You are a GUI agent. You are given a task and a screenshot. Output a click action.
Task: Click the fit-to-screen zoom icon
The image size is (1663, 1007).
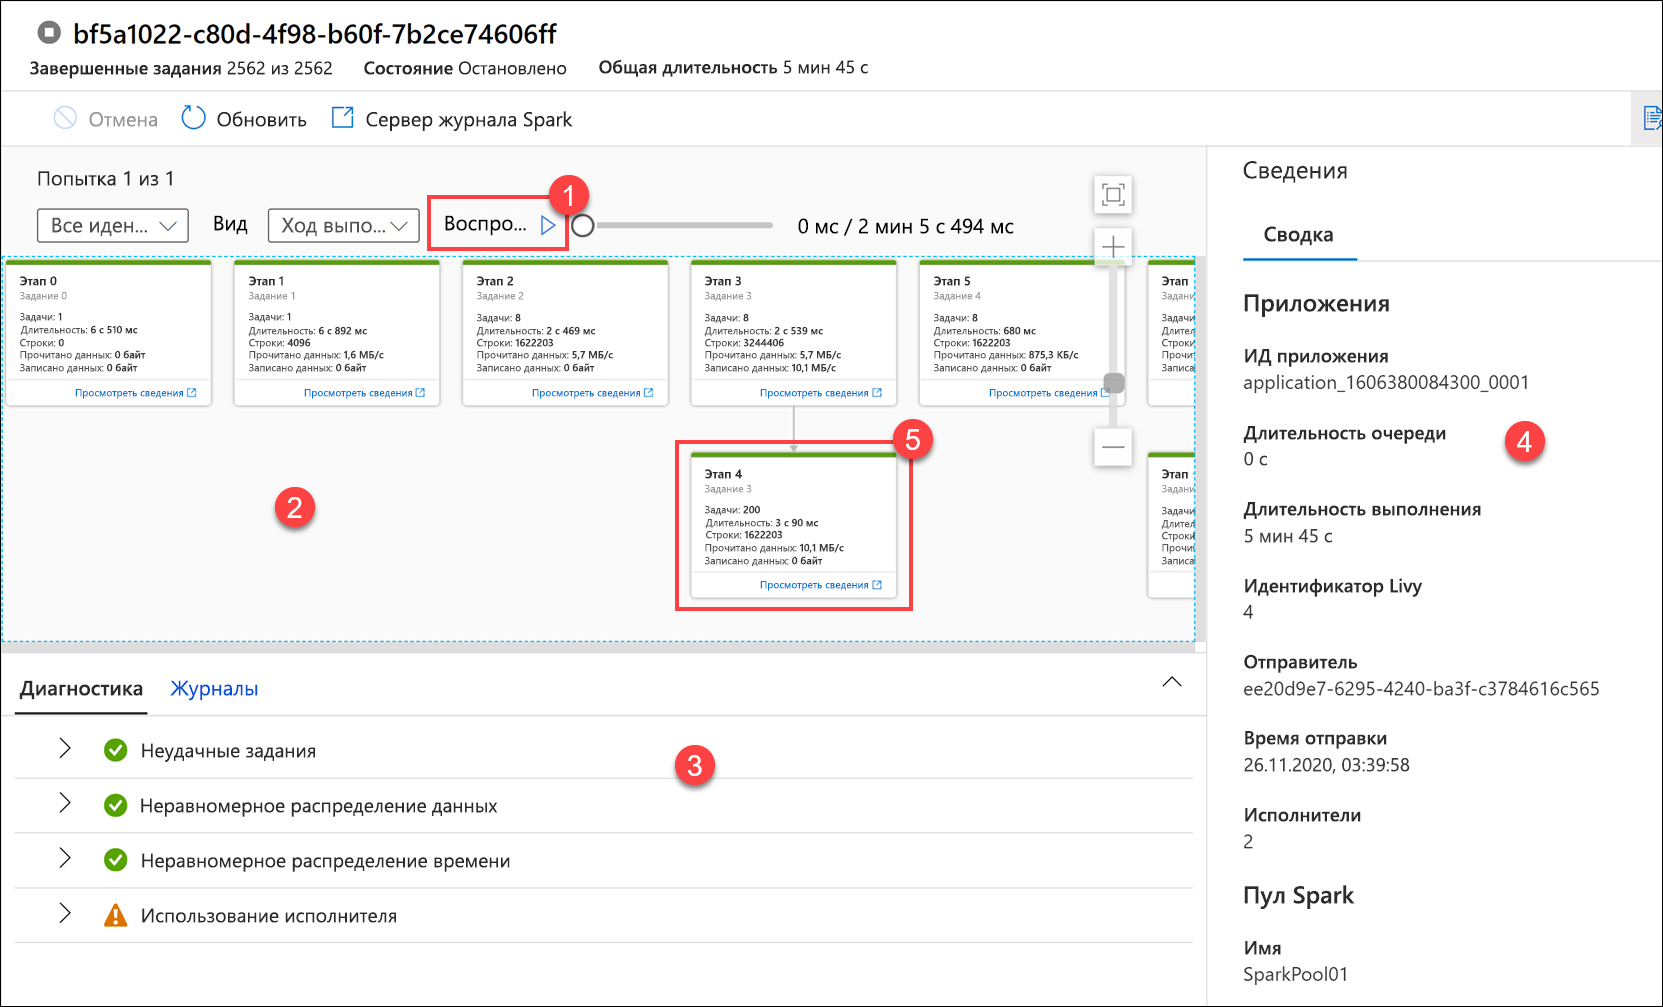(1113, 194)
